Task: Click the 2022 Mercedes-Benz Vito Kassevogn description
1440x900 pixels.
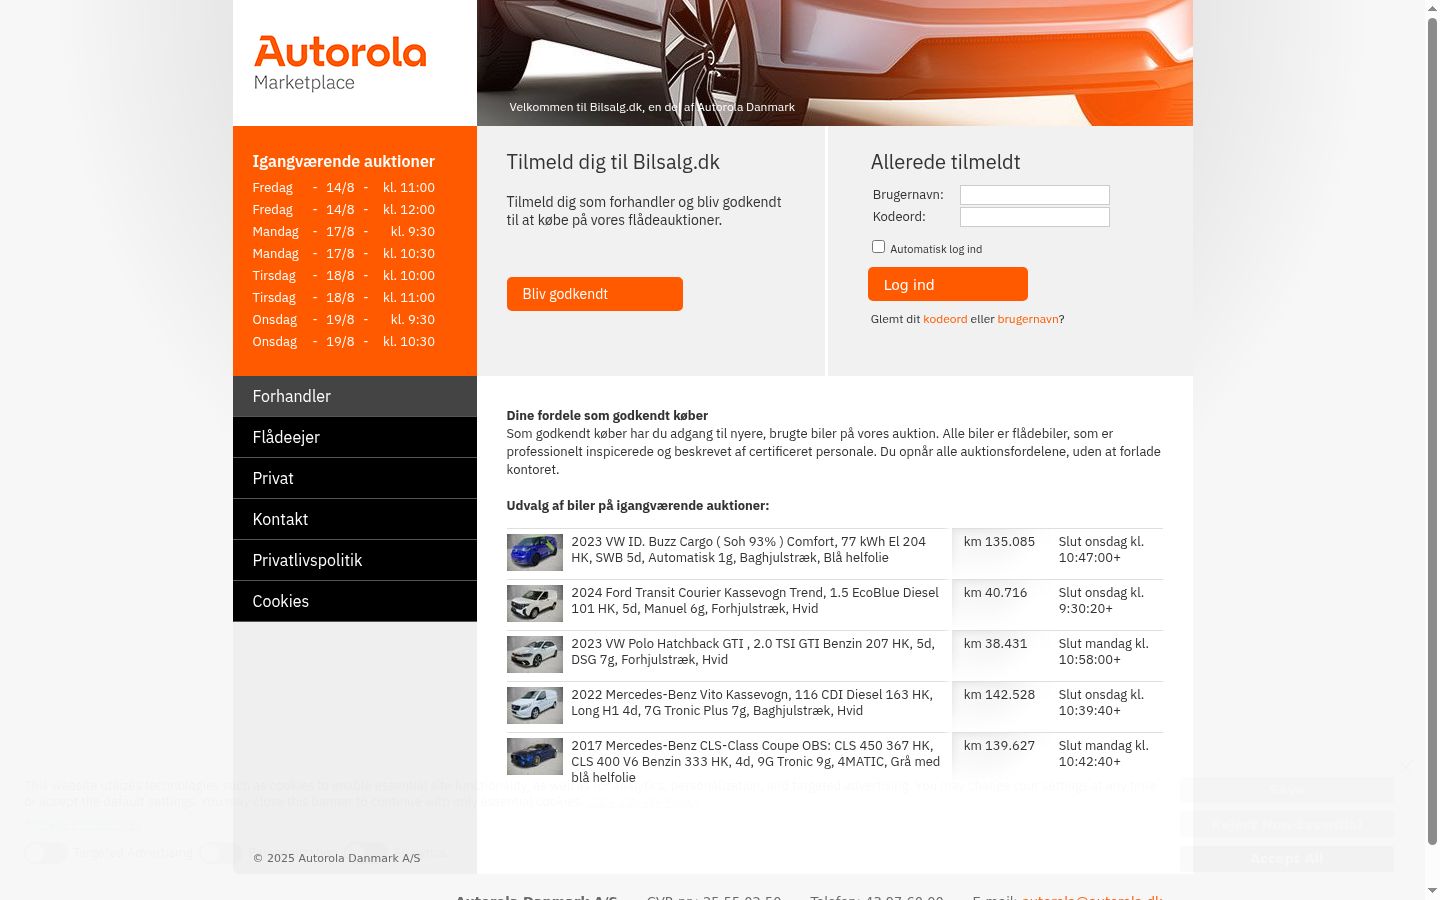Action: [x=752, y=703]
